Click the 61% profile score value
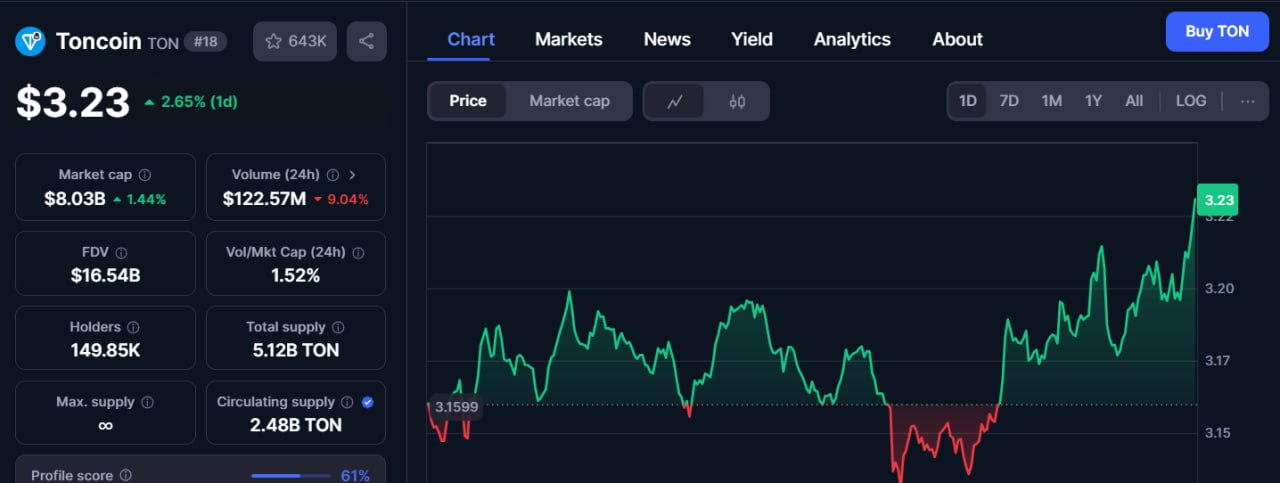This screenshot has height=483, width=1280. tap(355, 476)
